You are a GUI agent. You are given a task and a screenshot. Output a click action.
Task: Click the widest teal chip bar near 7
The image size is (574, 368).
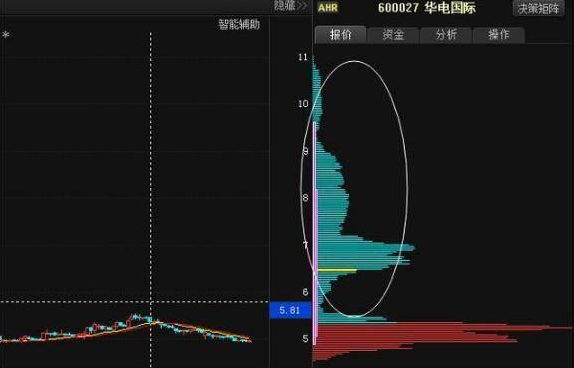coord(366,248)
